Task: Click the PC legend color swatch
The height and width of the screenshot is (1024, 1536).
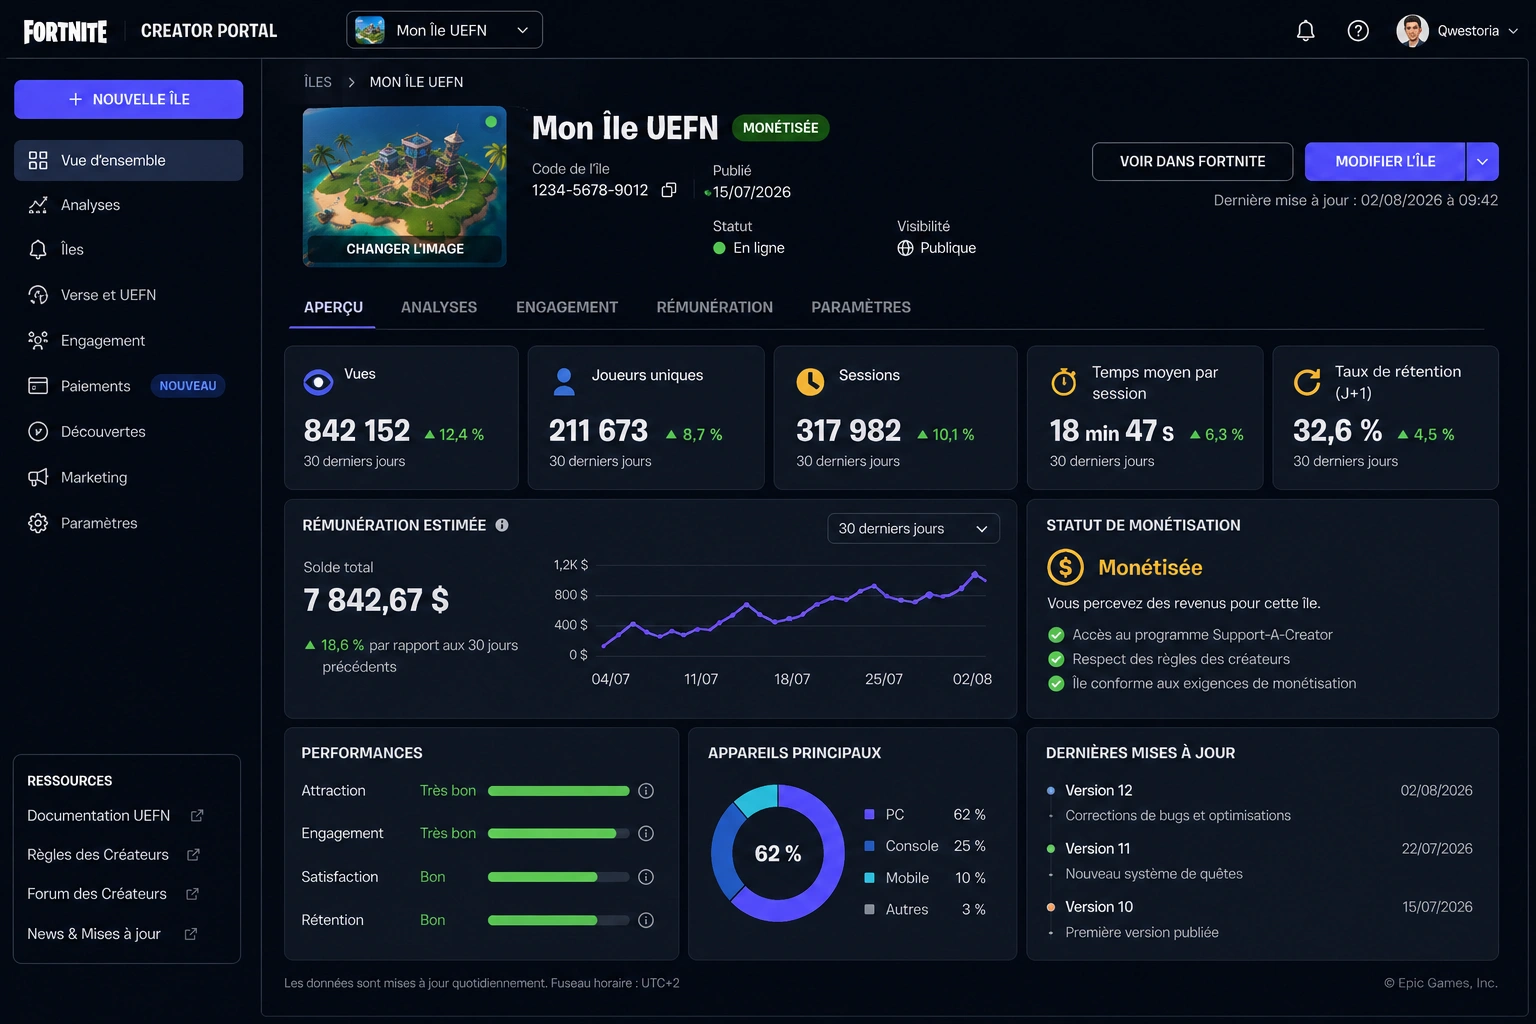Action: [869, 815]
